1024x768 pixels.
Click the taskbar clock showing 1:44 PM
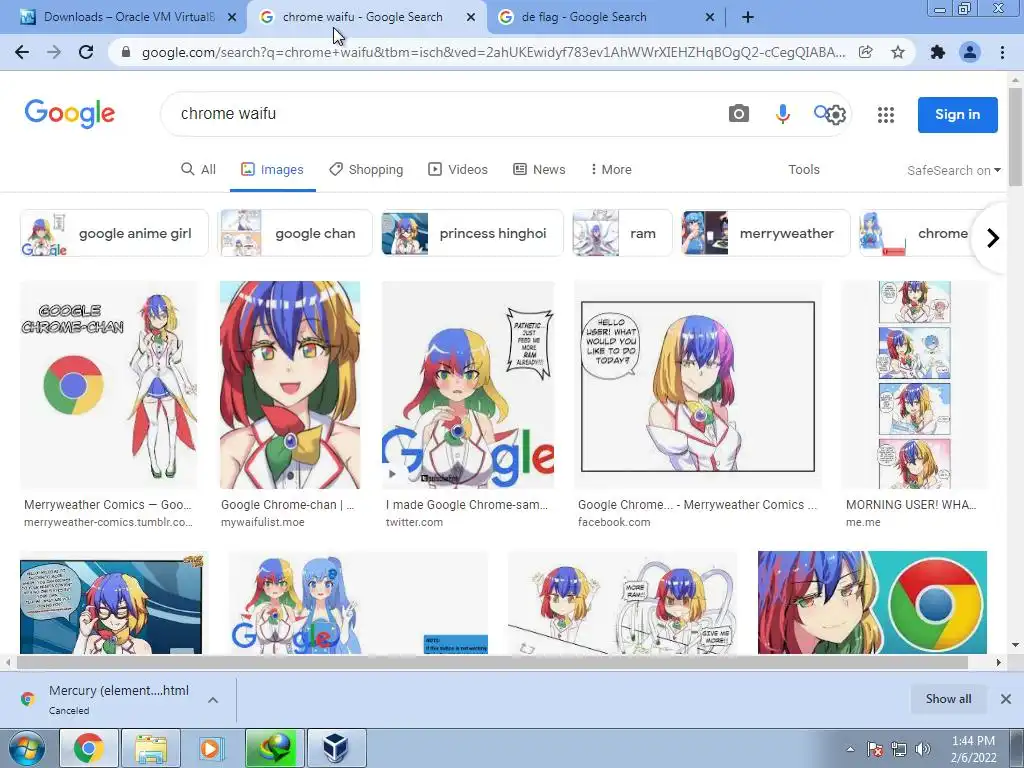click(973, 749)
